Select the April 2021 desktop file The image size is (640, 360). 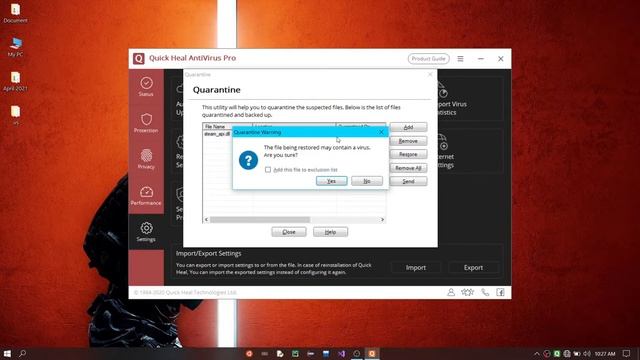(16, 81)
